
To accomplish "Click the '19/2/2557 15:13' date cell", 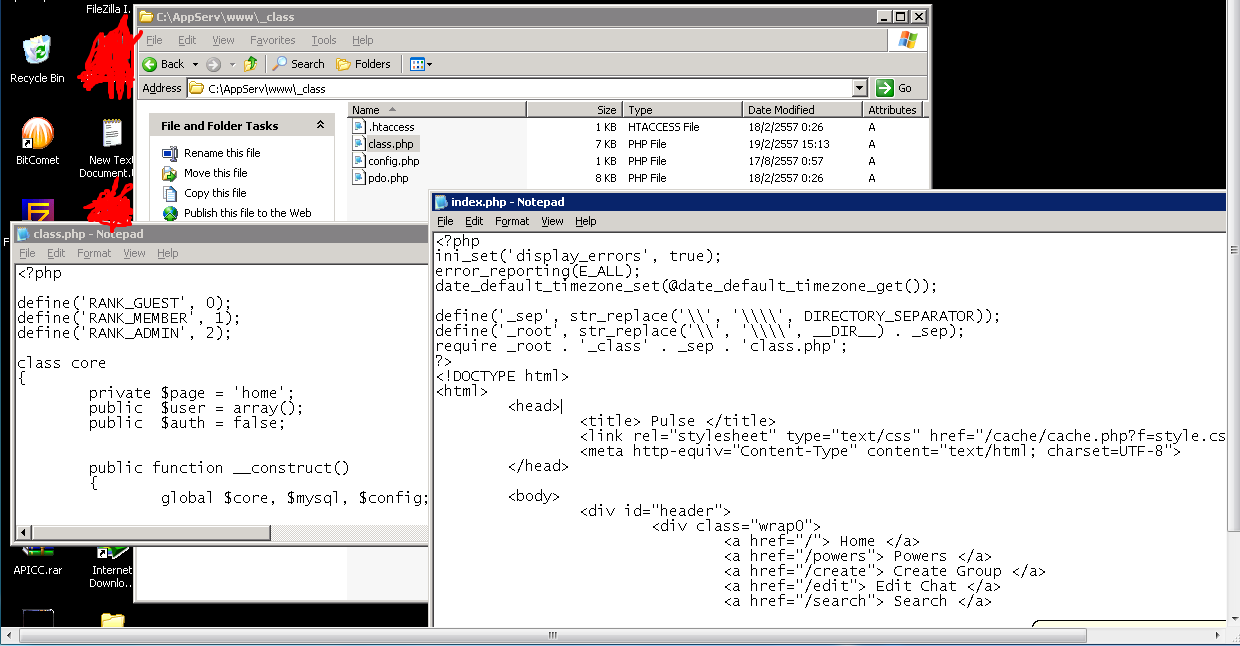I will pyautogui.click(x=789, y=144).
